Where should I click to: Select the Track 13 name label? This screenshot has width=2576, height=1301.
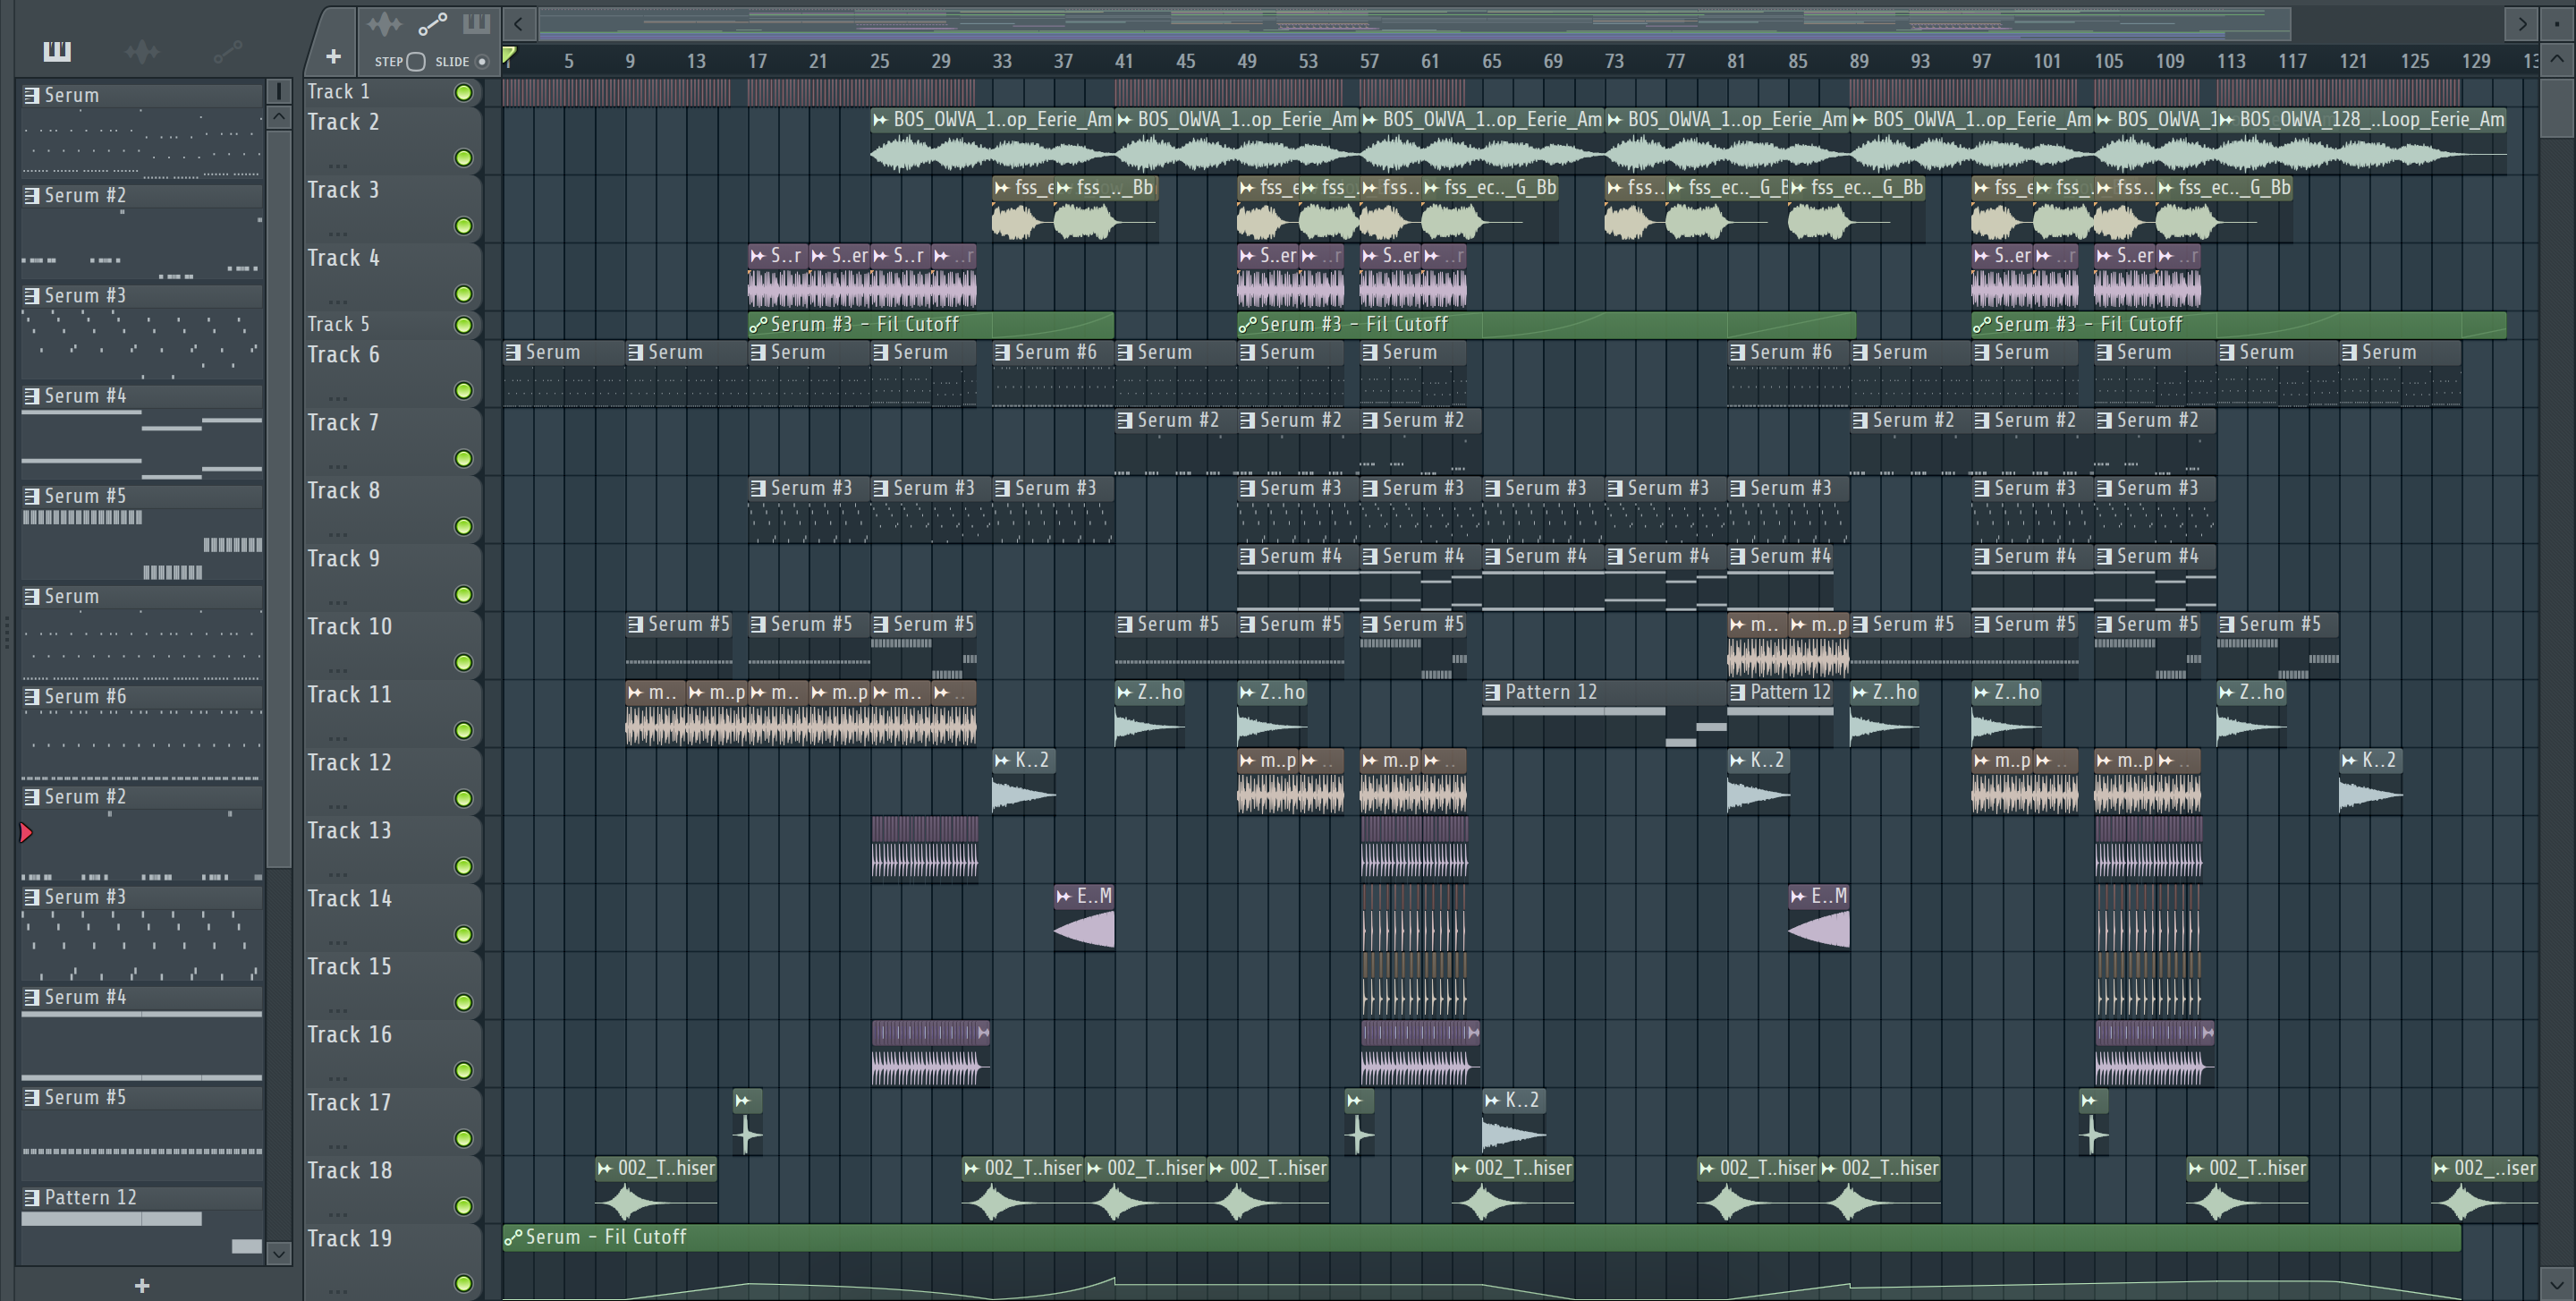(349, 830)
